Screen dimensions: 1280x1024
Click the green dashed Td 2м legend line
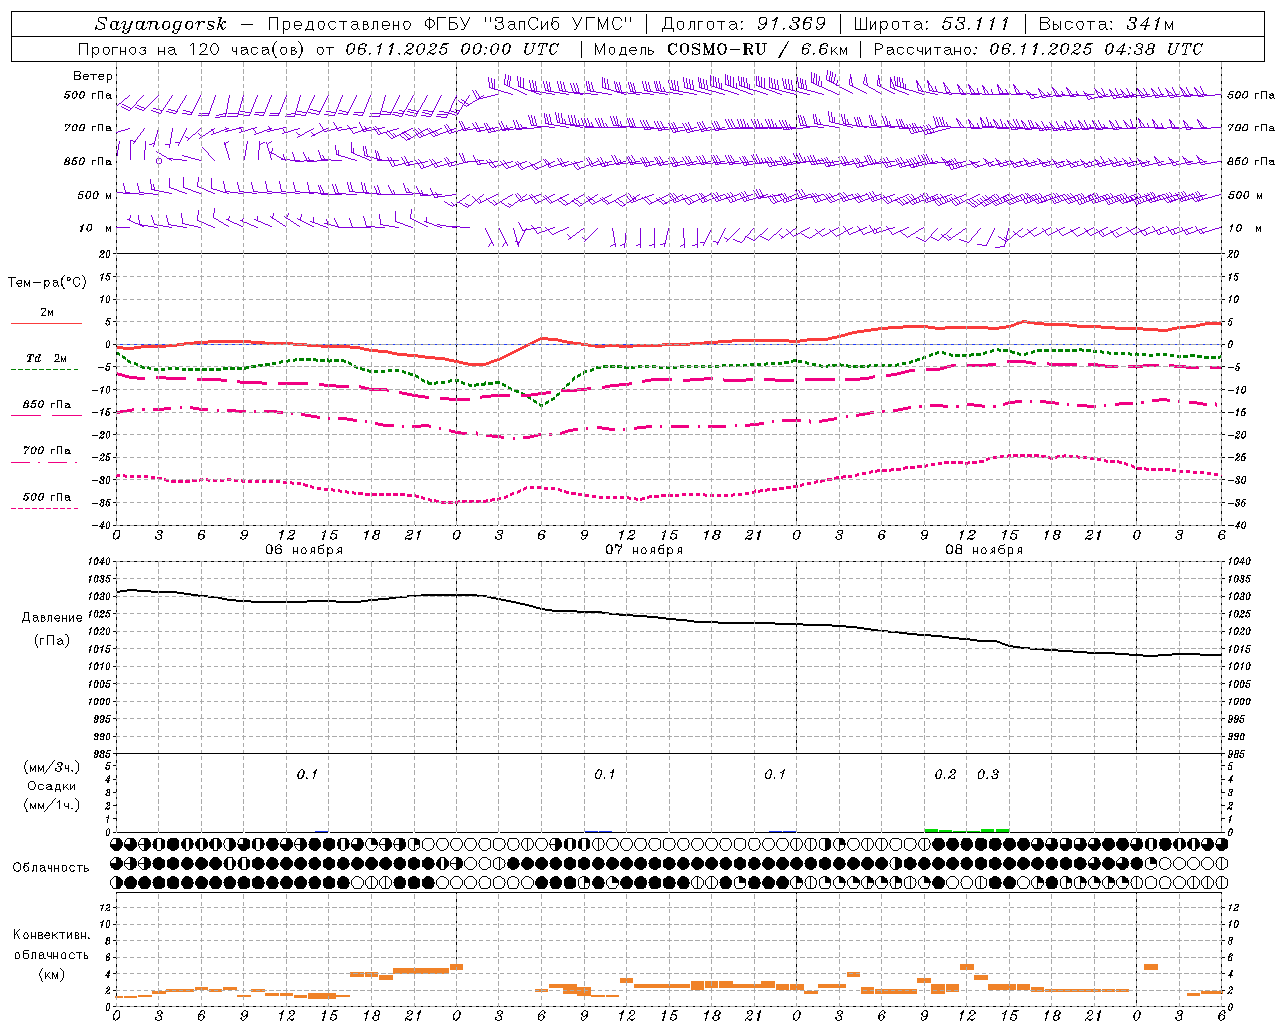pos(44,370)
